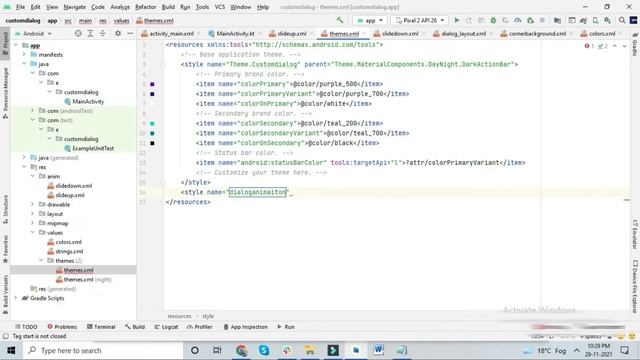Click the purple_500 color gutter swatch
Image resolution: width=640 pixels, height=360 pixels.
152,84
